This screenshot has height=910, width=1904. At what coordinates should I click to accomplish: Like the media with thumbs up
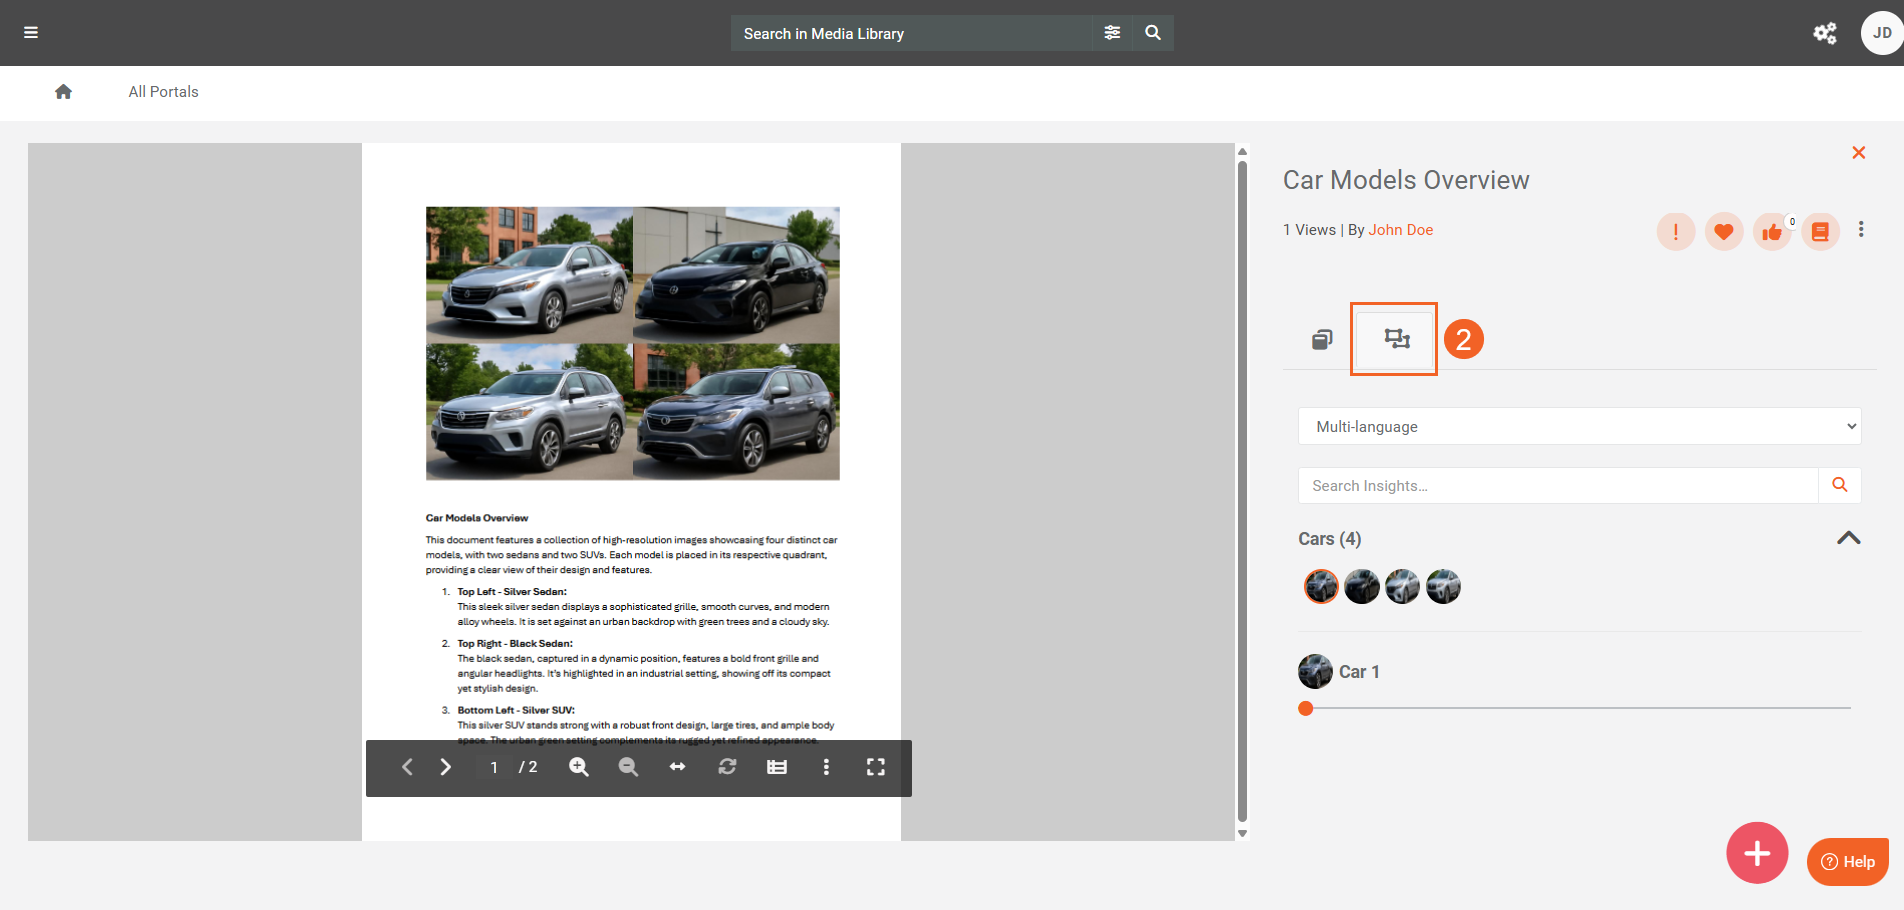coord(1771,232)
